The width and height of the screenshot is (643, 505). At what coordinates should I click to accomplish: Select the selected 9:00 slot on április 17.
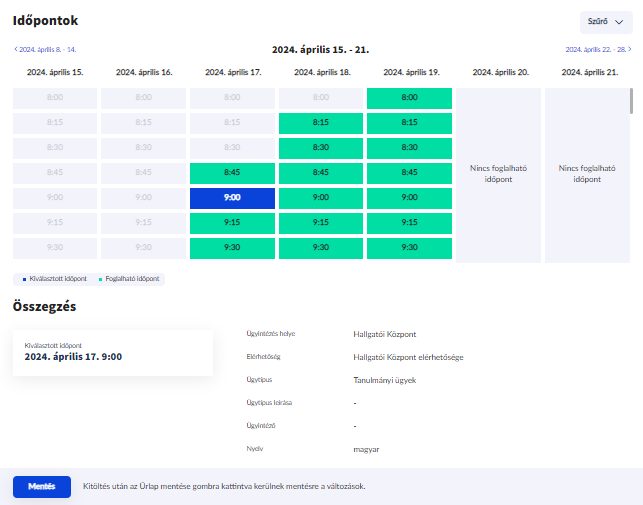point(232,198)
